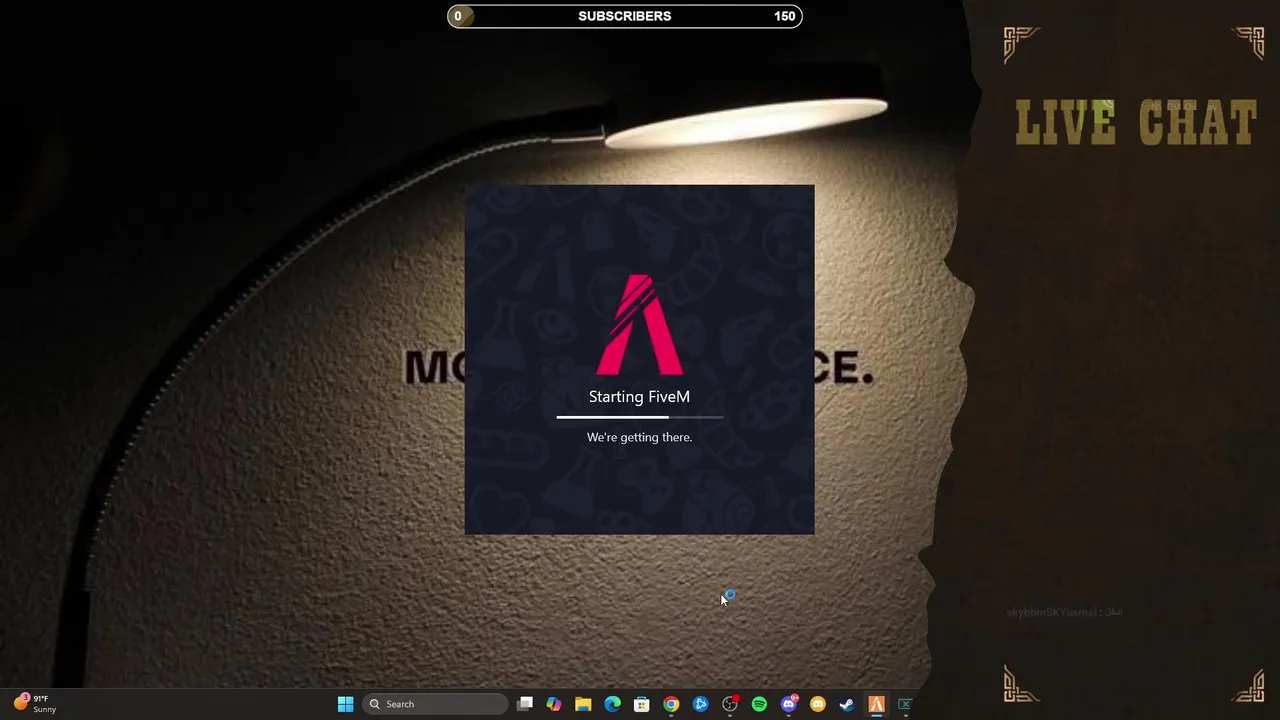The image size is (1280, 720).
Task: Launch Copilot from the taskbar
Action: pos(554,704)
